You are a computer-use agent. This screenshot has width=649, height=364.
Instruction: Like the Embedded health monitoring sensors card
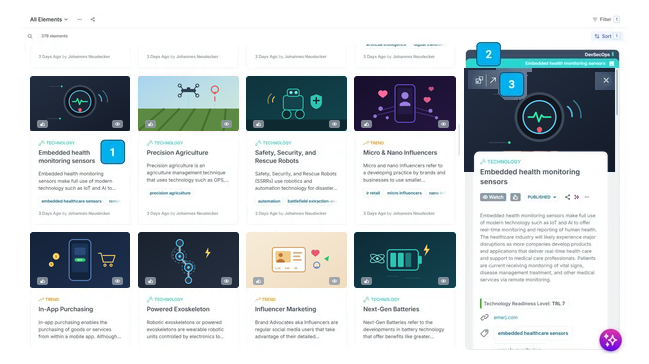click(x=42, y=124)
